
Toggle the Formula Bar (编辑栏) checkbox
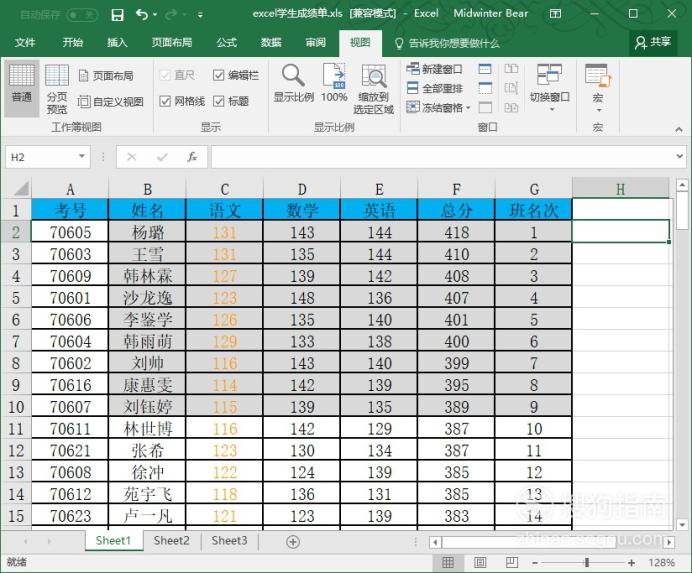coord(218,75)
